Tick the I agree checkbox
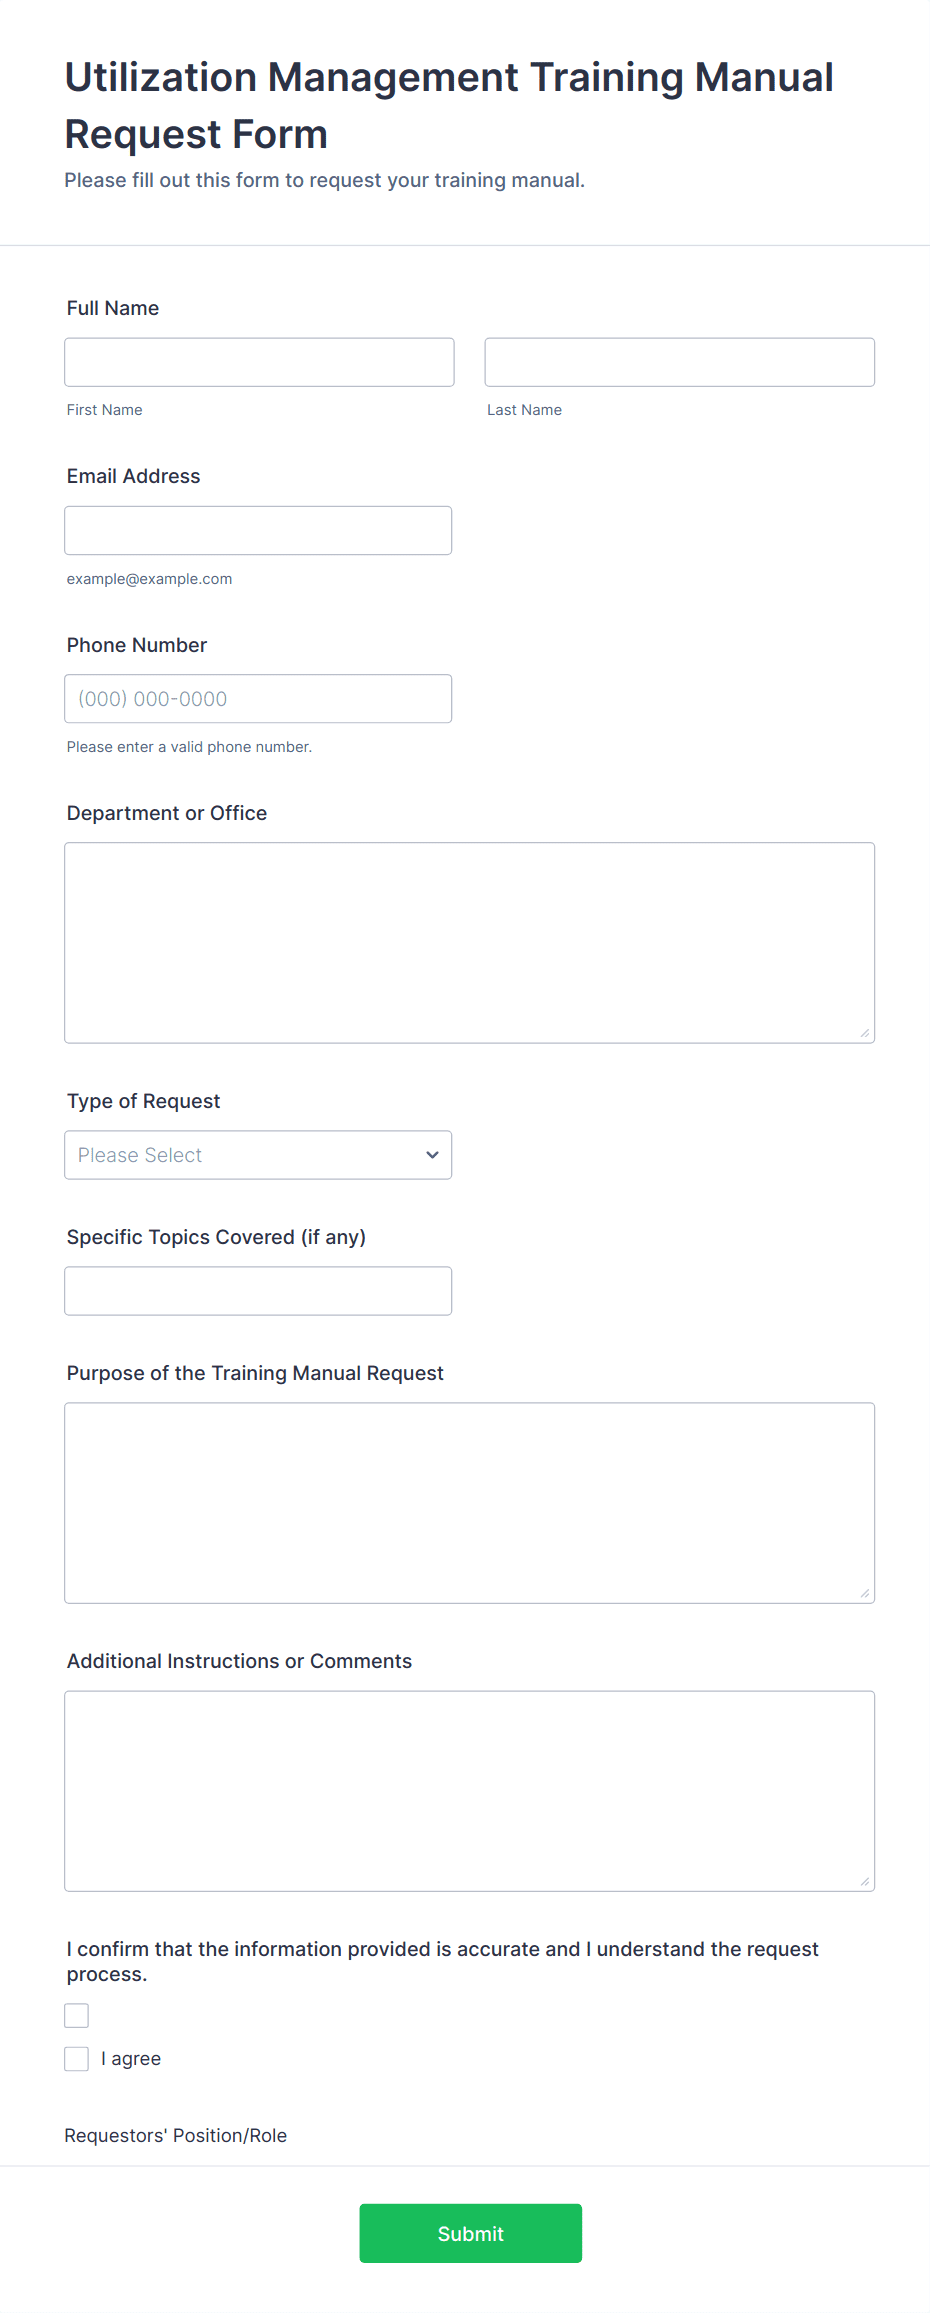The width and height of the screenshot is (930, 2313). point(77,2058)
